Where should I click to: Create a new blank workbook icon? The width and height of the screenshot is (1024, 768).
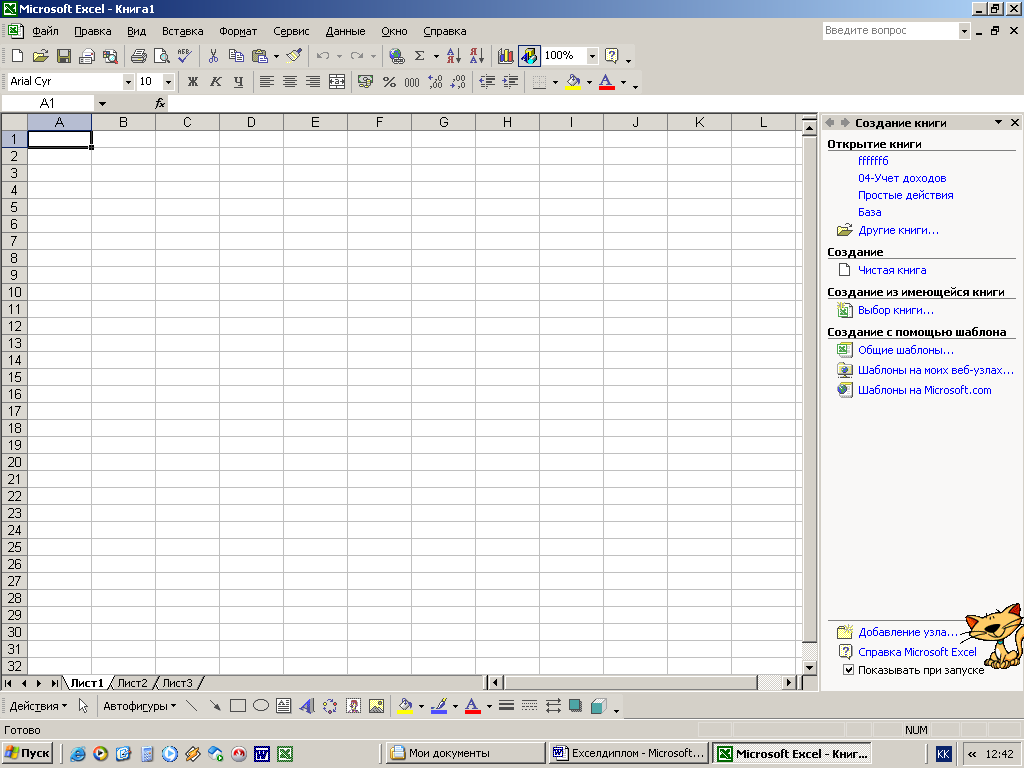click(18, 56)
